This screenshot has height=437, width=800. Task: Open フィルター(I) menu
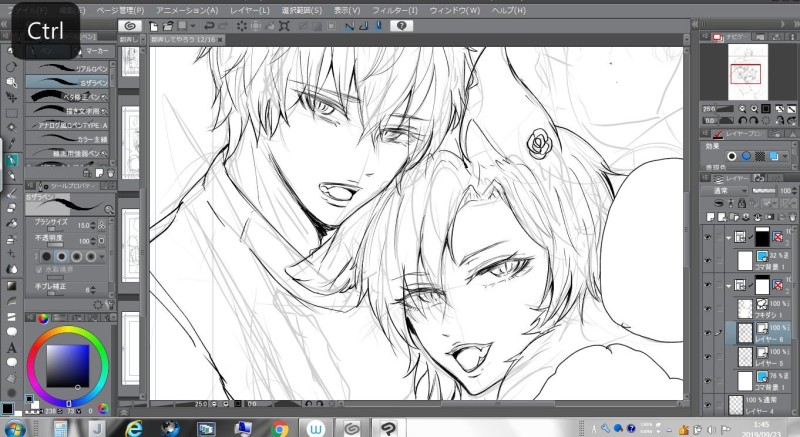(395, 10)
